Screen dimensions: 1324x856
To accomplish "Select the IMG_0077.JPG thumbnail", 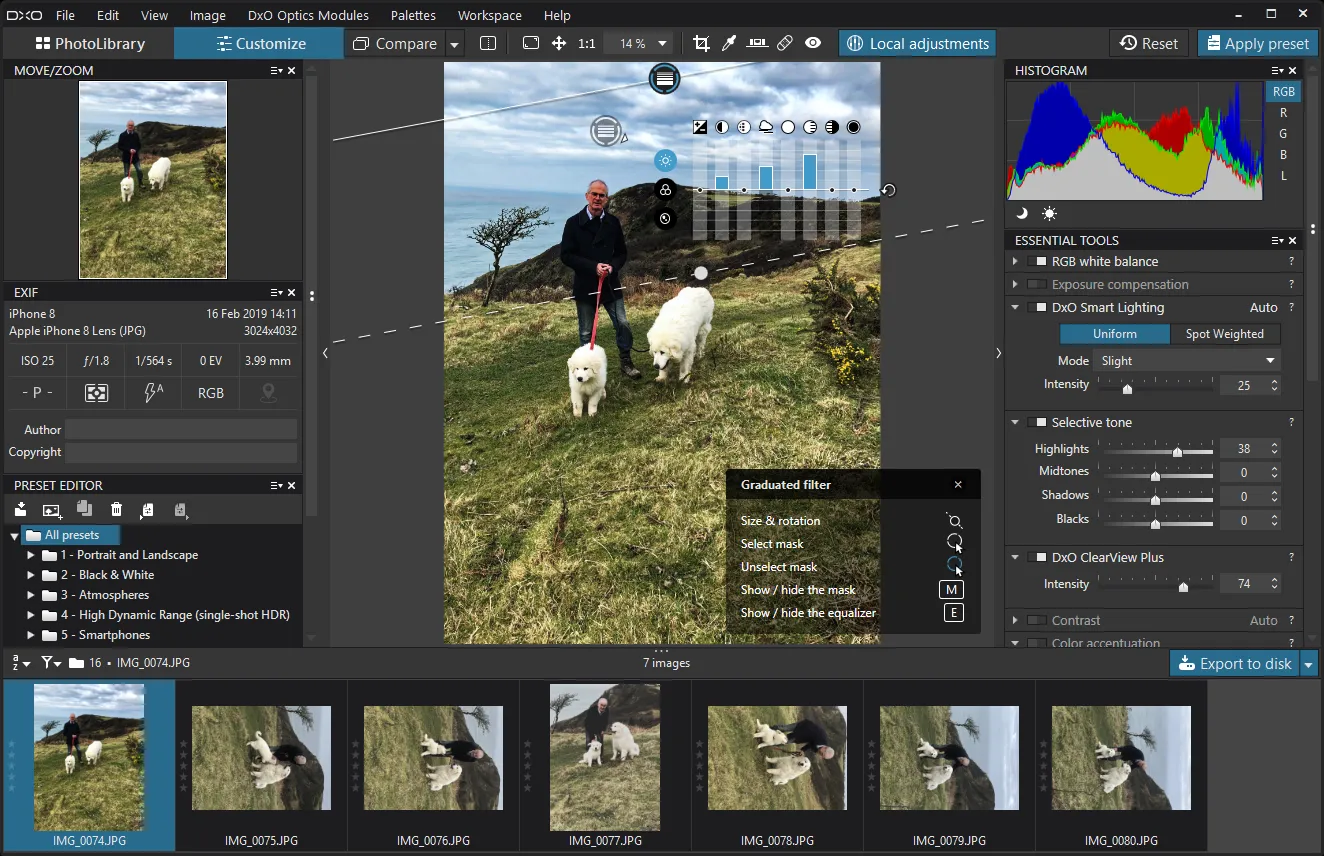I will click(605, 757).
